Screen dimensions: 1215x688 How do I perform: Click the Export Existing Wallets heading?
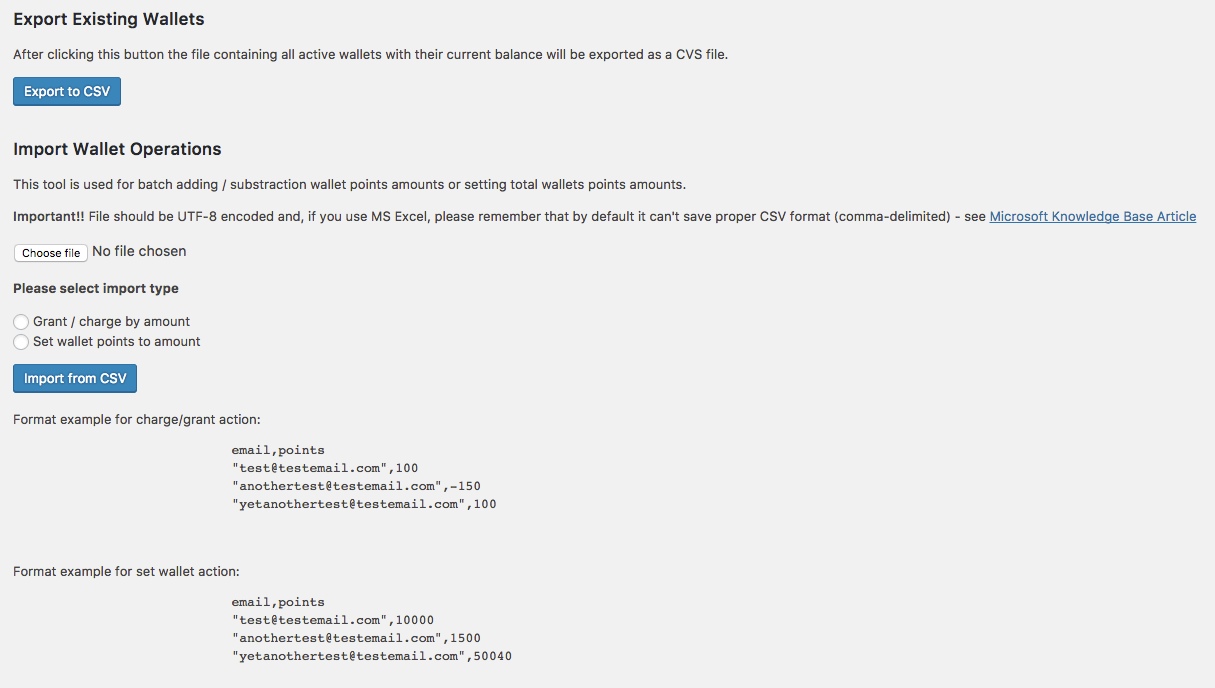point(109,19)
